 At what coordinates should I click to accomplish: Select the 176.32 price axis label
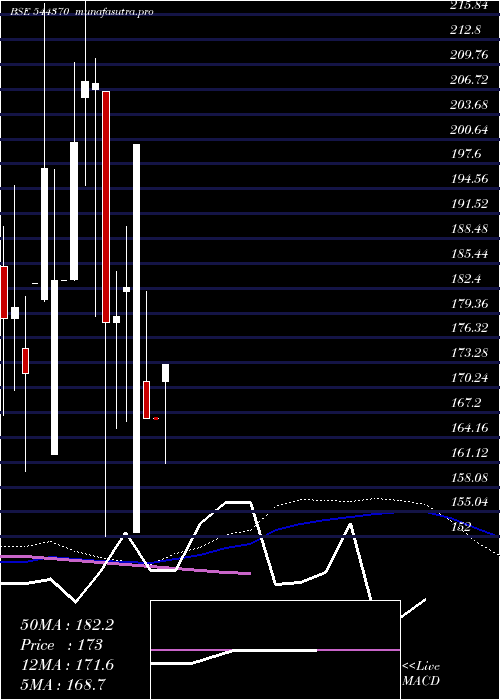[x=471, y=328]
